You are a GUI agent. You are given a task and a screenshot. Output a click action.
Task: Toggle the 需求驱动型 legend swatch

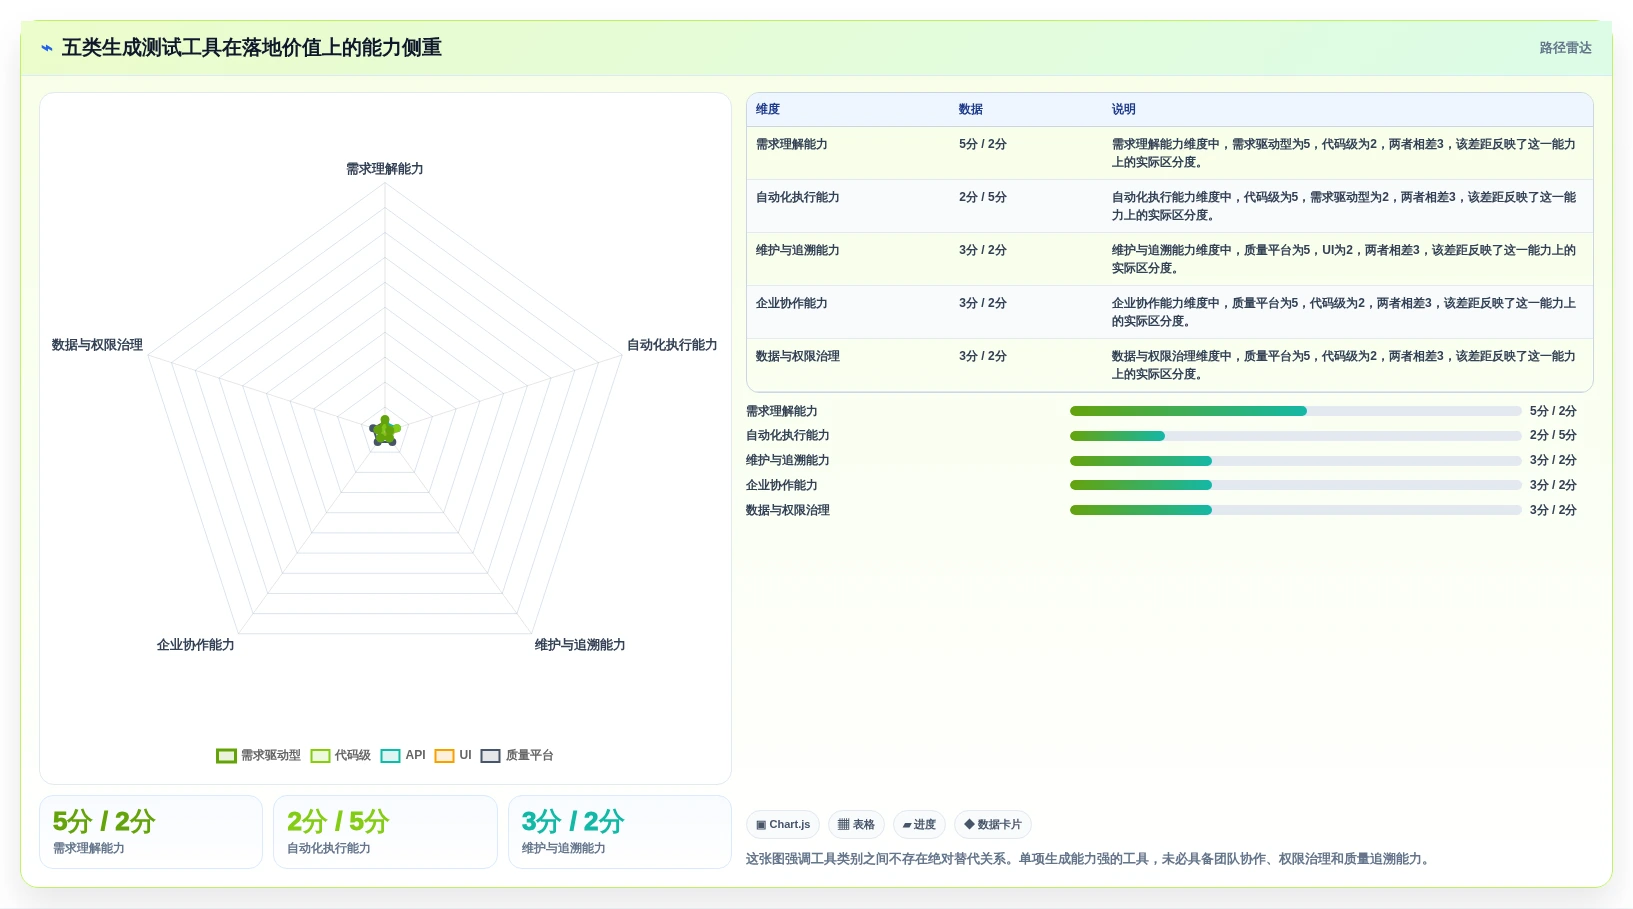[226, 756]
